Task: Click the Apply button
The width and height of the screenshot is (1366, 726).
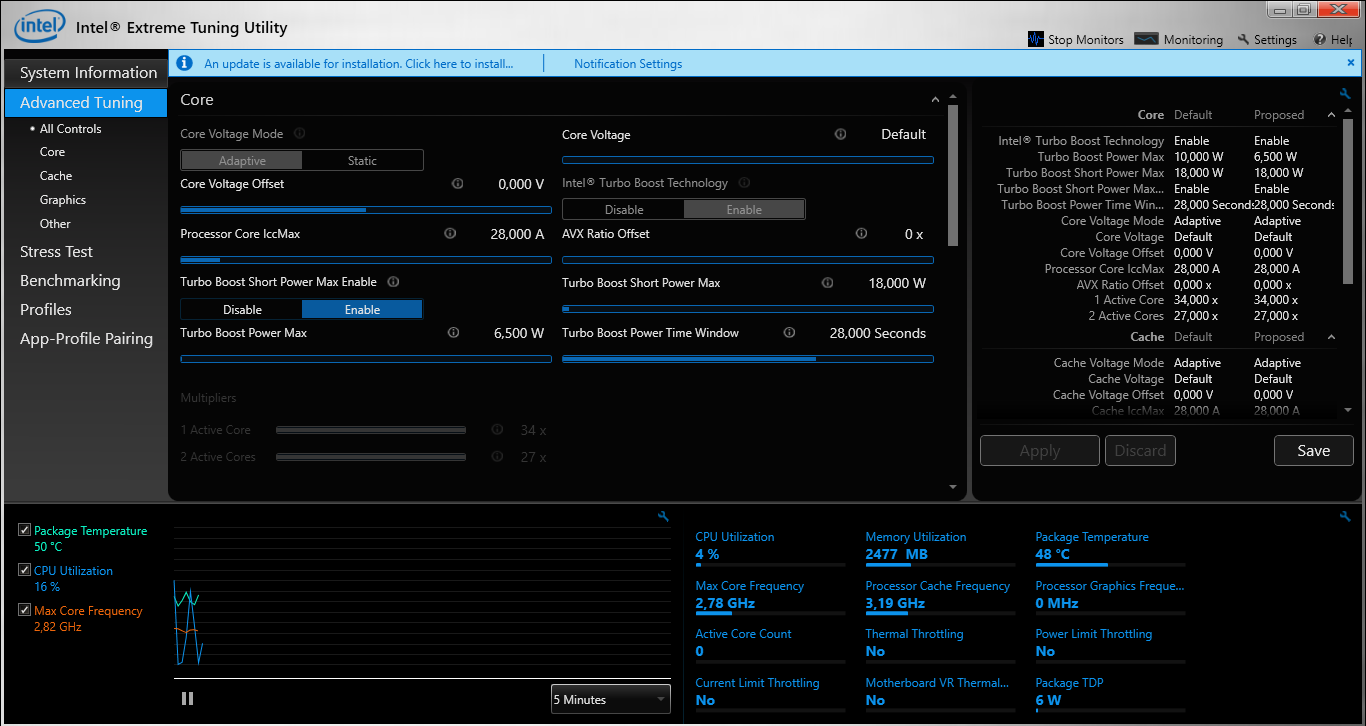Action: [x=1040, y=451]
